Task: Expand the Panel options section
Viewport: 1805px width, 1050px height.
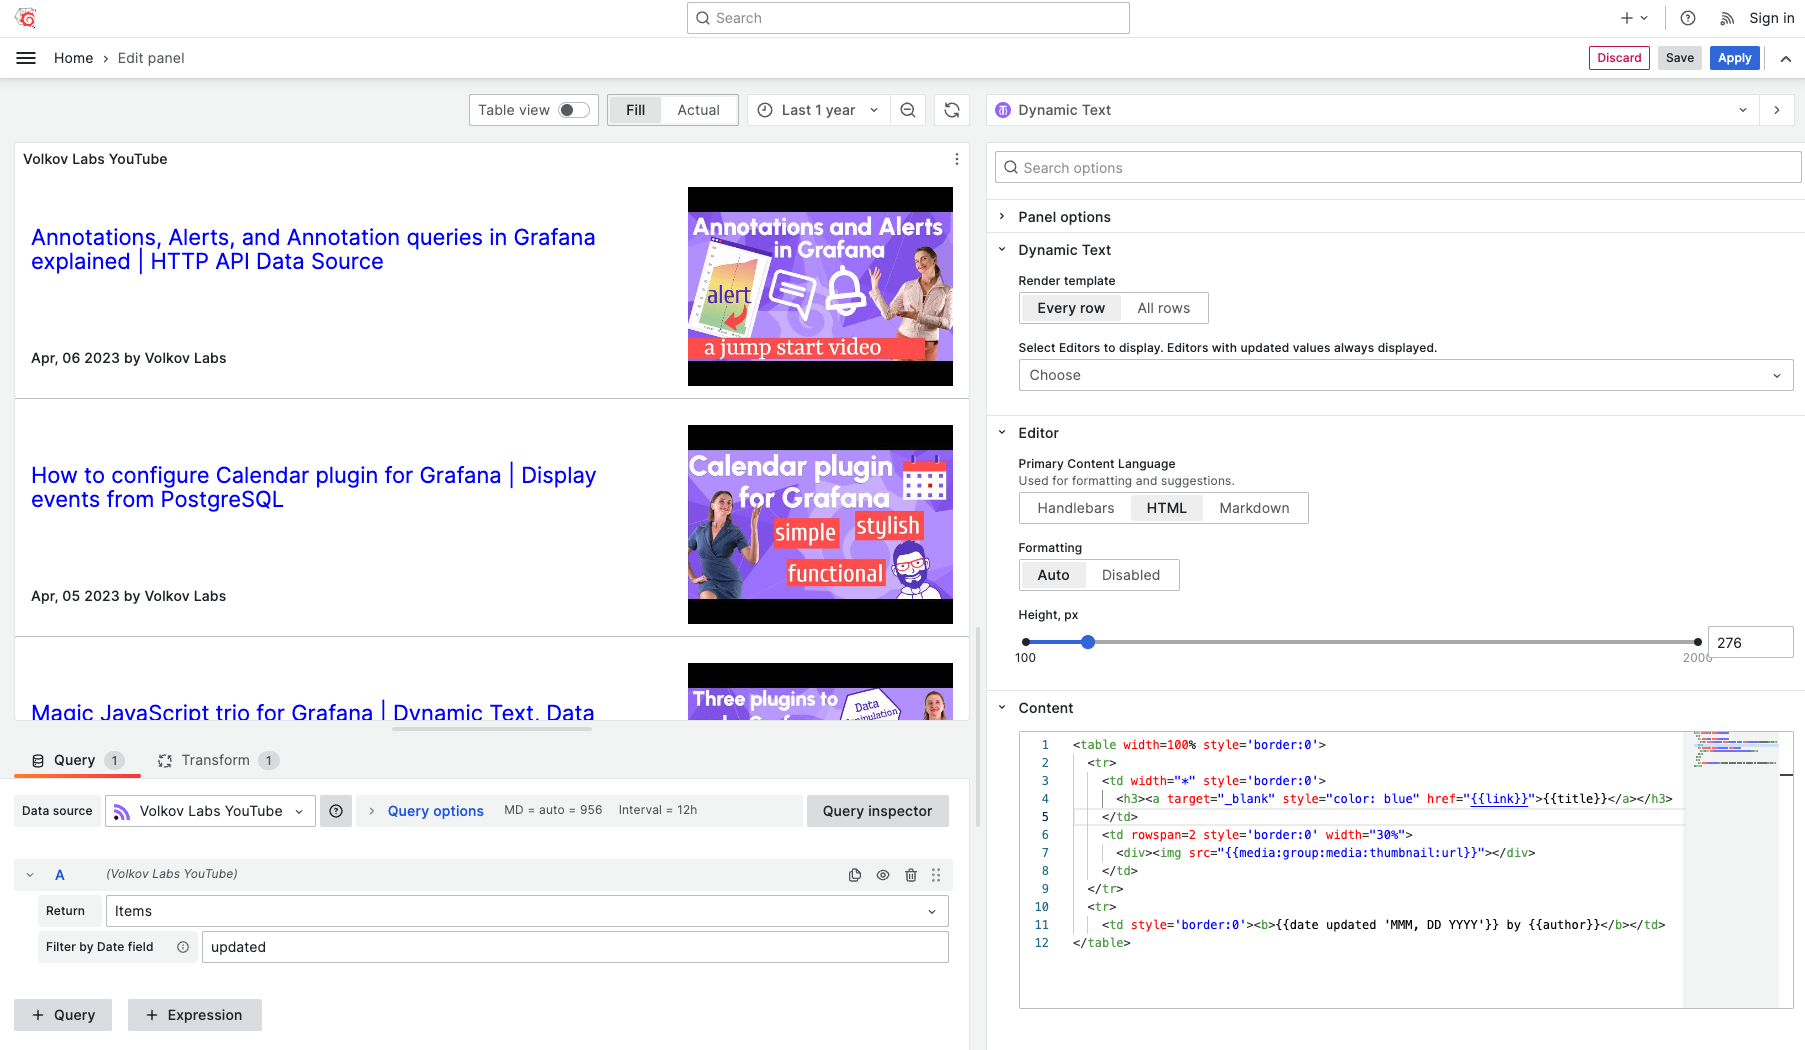Action: pos(1064,217)
